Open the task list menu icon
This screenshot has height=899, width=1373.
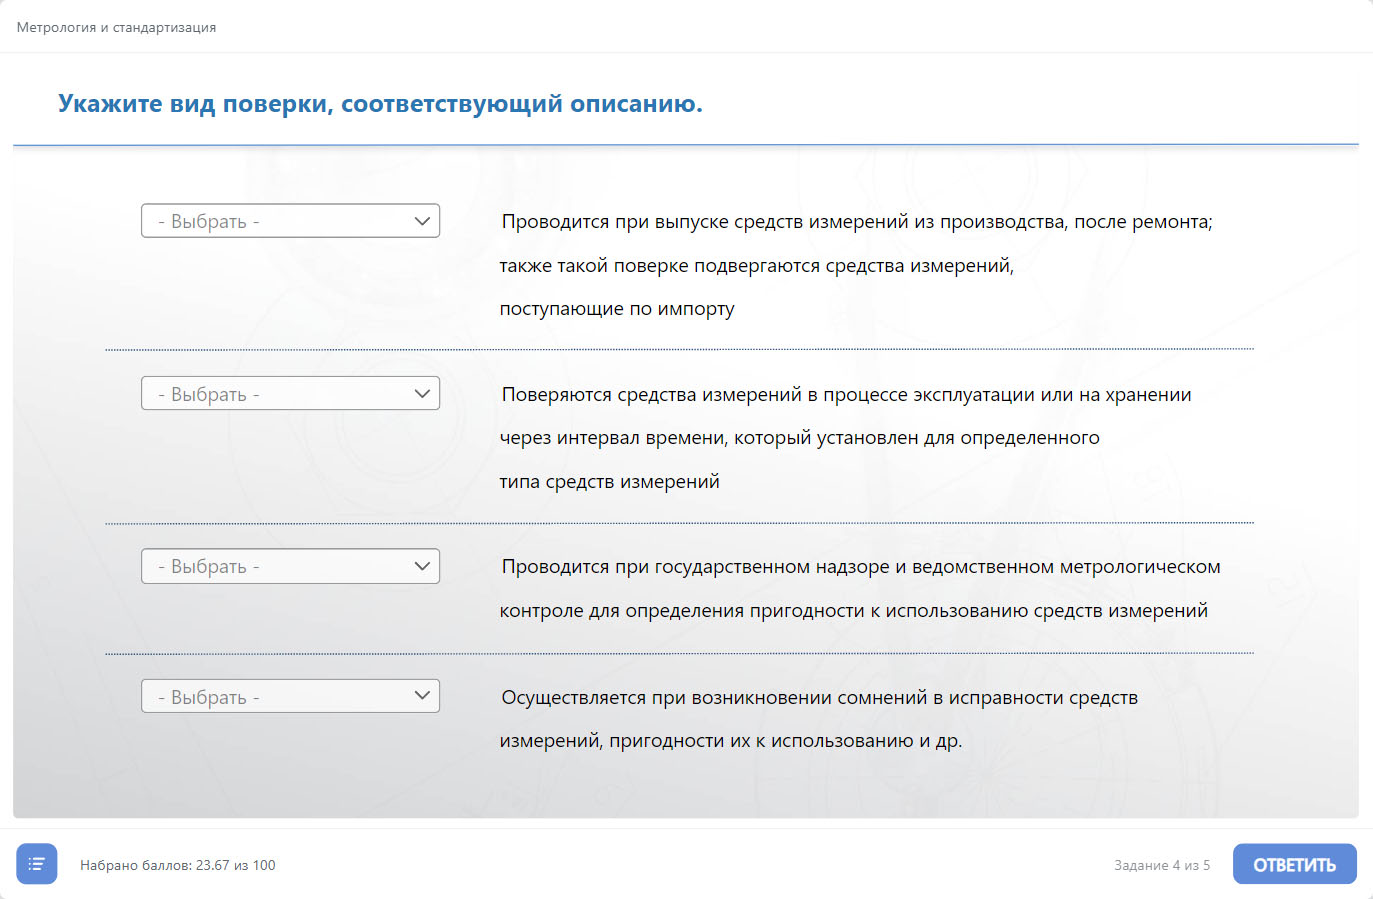tap(37, 864)
